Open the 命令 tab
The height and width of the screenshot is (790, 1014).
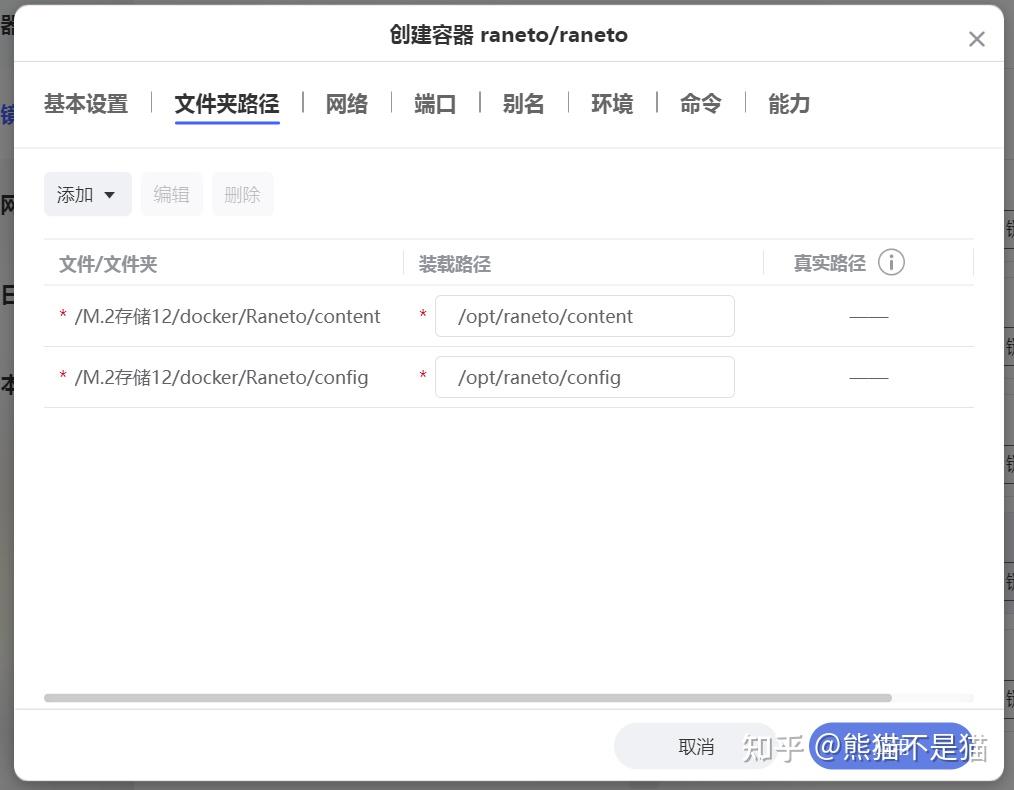click(700, 103)
